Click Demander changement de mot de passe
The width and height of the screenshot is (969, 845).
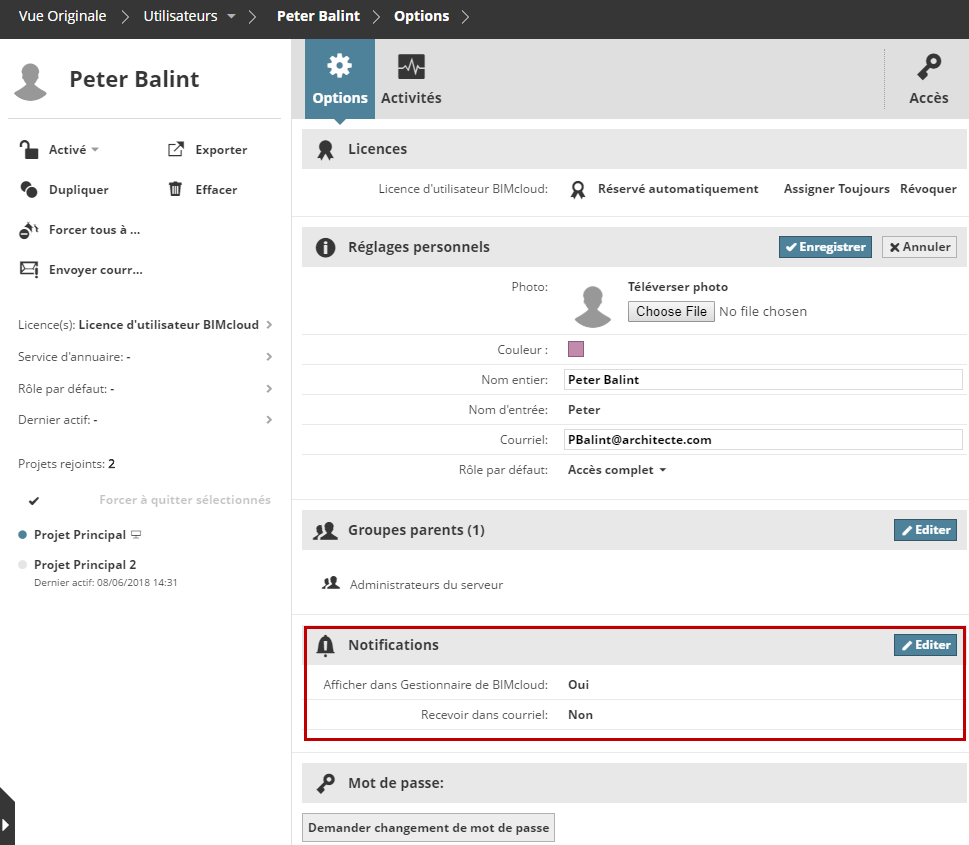[x=428, y=828]
